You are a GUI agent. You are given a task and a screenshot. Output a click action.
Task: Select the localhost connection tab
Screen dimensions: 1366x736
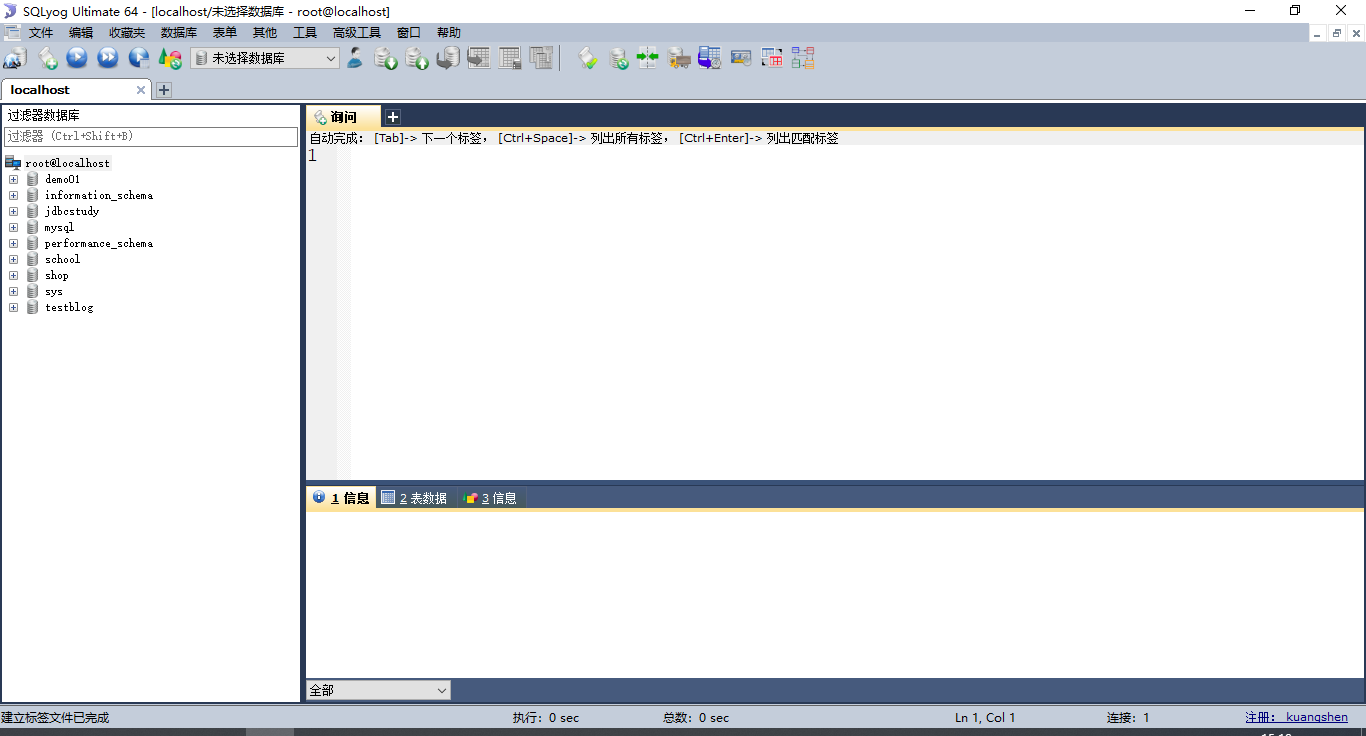point(76,90)
